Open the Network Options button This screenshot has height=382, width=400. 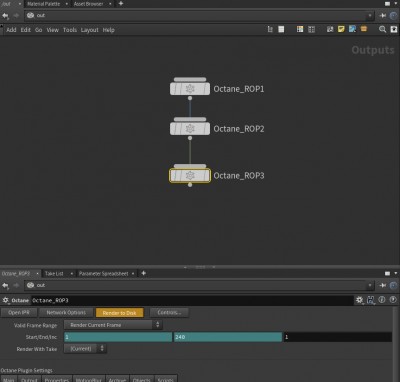pos(66,312)
